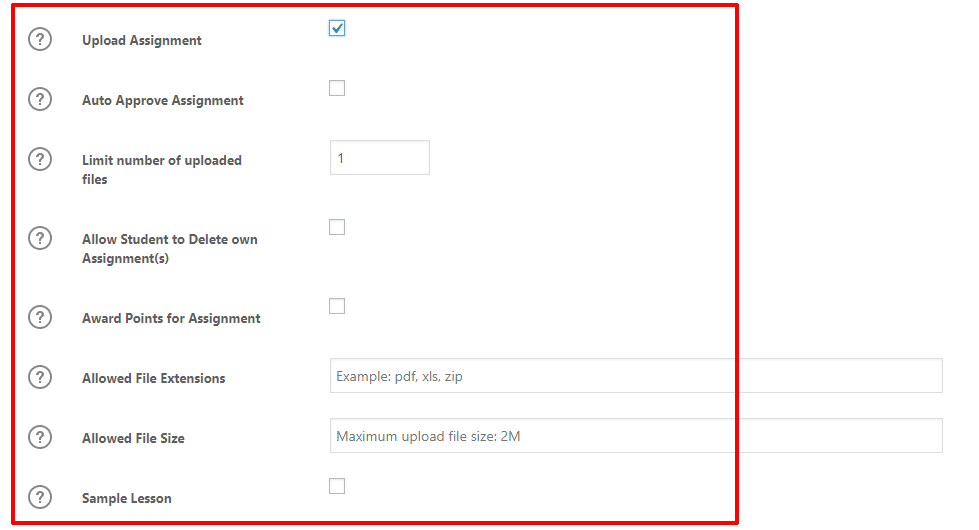Enable Auto Approve Assignment checkbox
The image size is (979, 530).
[337, 88]
